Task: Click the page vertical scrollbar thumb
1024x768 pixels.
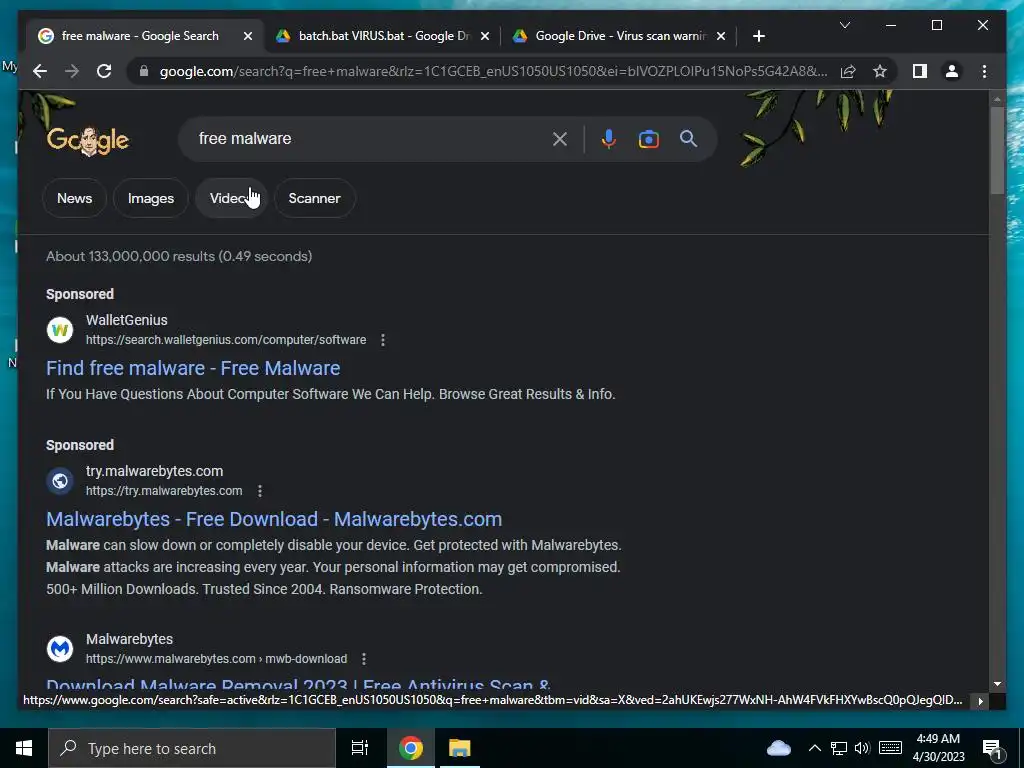Action: [x=997, y=149]
